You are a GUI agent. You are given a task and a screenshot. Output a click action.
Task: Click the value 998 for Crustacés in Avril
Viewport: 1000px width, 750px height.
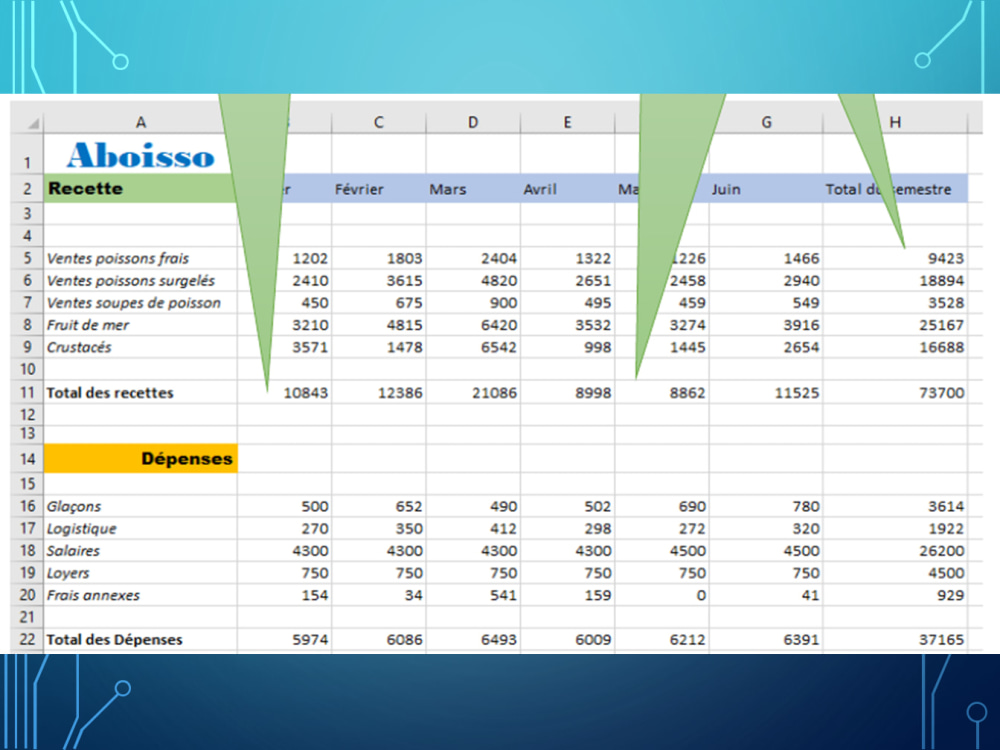[x=598, y=348]
